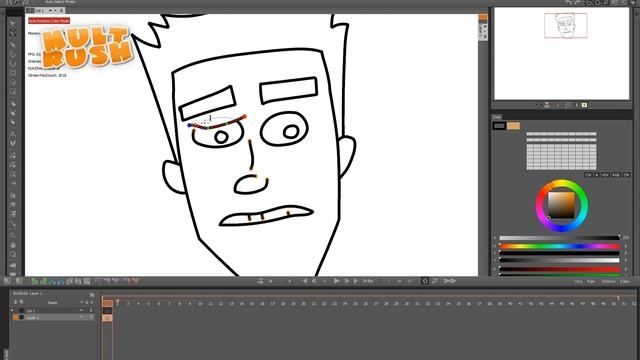Switch to the RGB slider mode
640x360 pixels.
click(x=616, y=175)
